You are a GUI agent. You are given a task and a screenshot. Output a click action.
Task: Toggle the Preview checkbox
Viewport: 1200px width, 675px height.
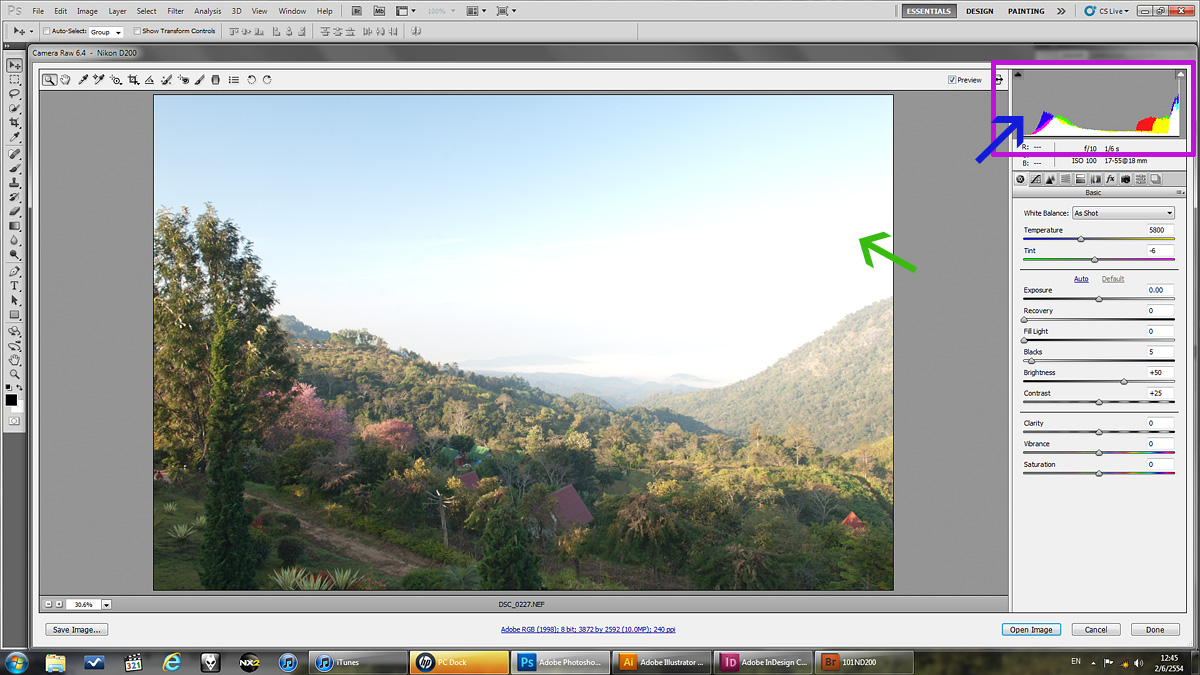click(x=952, y=80)
